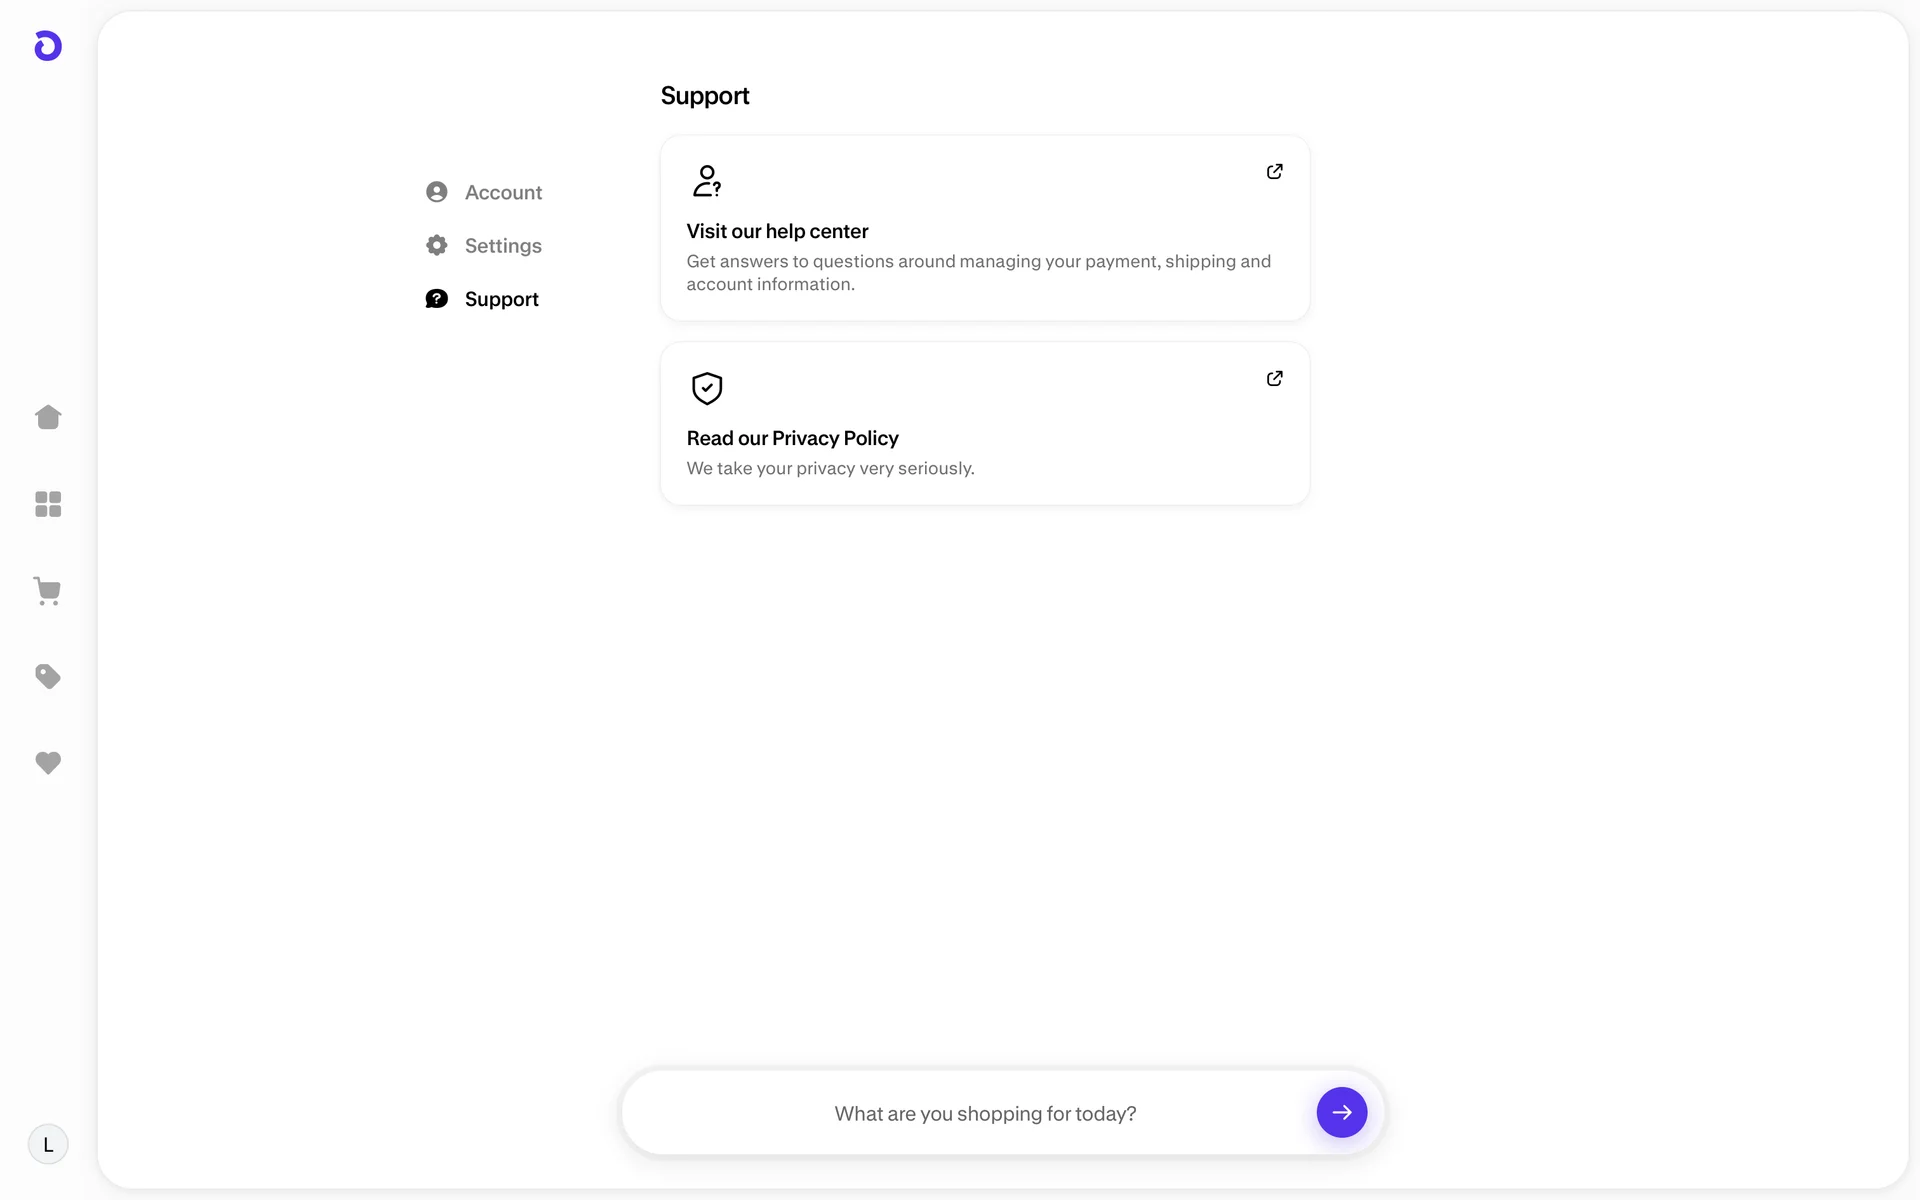
Task: Click Privacy Policy external link icon
Action: pos(1274,379)
